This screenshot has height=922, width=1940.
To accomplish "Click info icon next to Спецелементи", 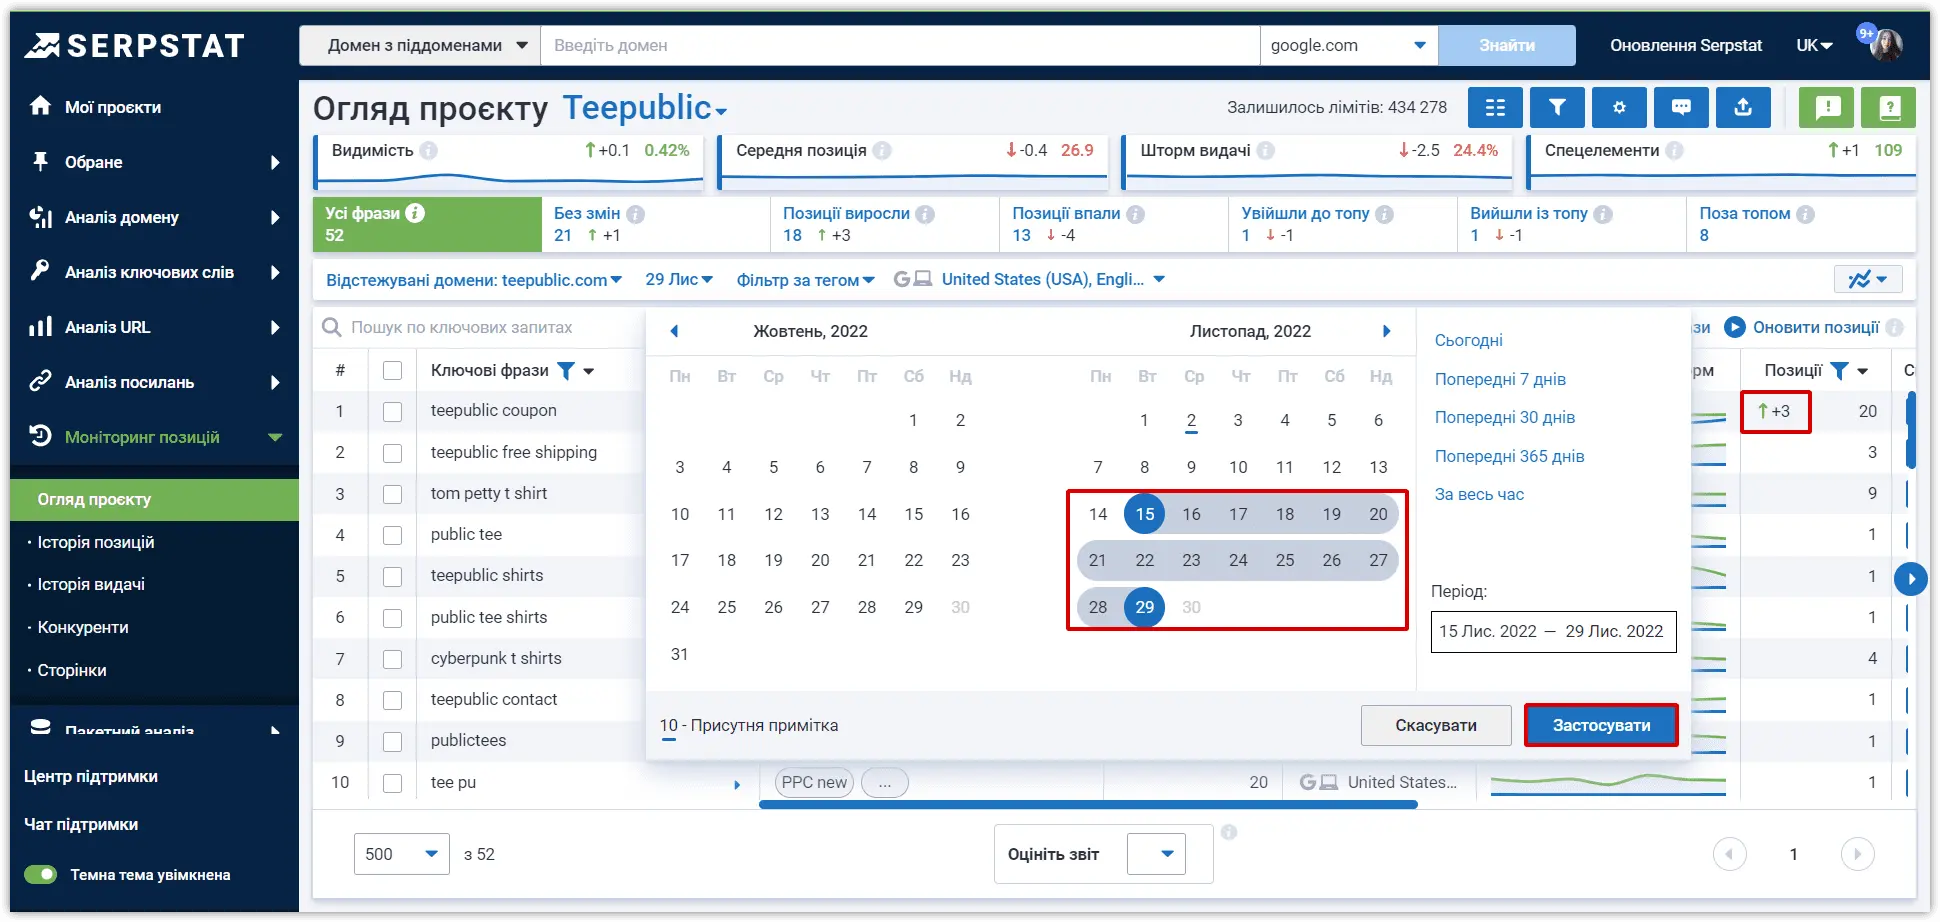I will [1675, 150].
